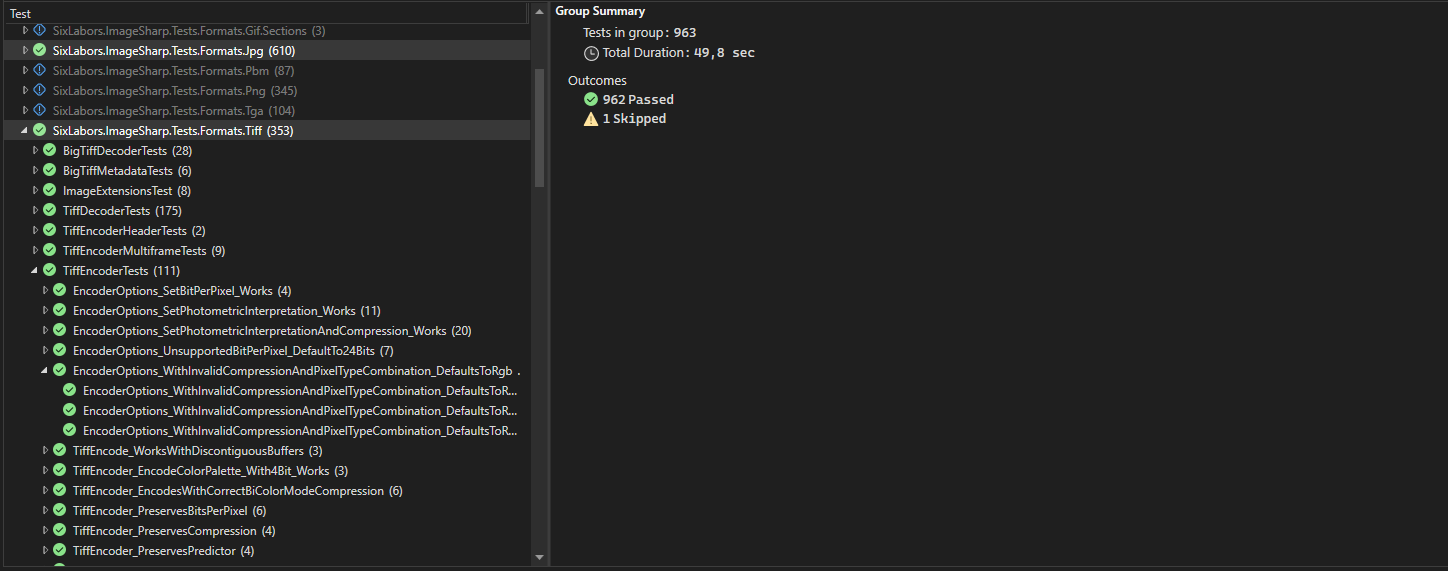Click green check icon next to 962 Passed
The image size is (1448, 571).
591,99
